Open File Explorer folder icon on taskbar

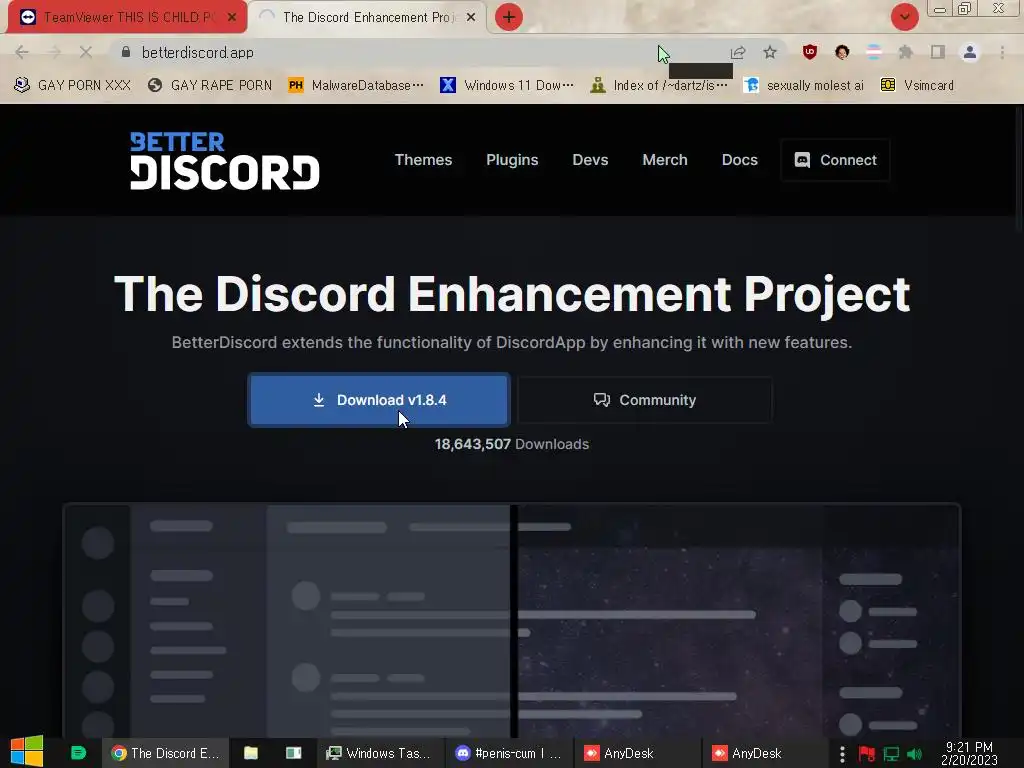click(251, 753)
